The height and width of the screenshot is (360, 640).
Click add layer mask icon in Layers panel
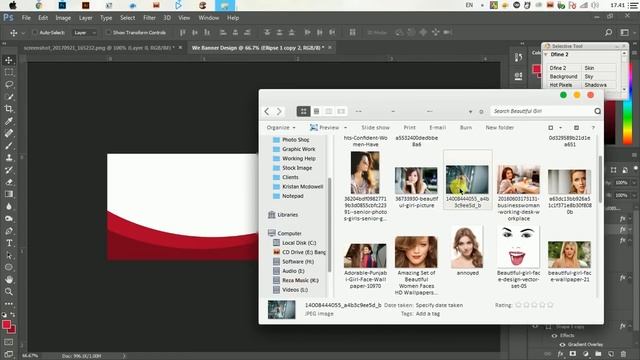point(573,354)
